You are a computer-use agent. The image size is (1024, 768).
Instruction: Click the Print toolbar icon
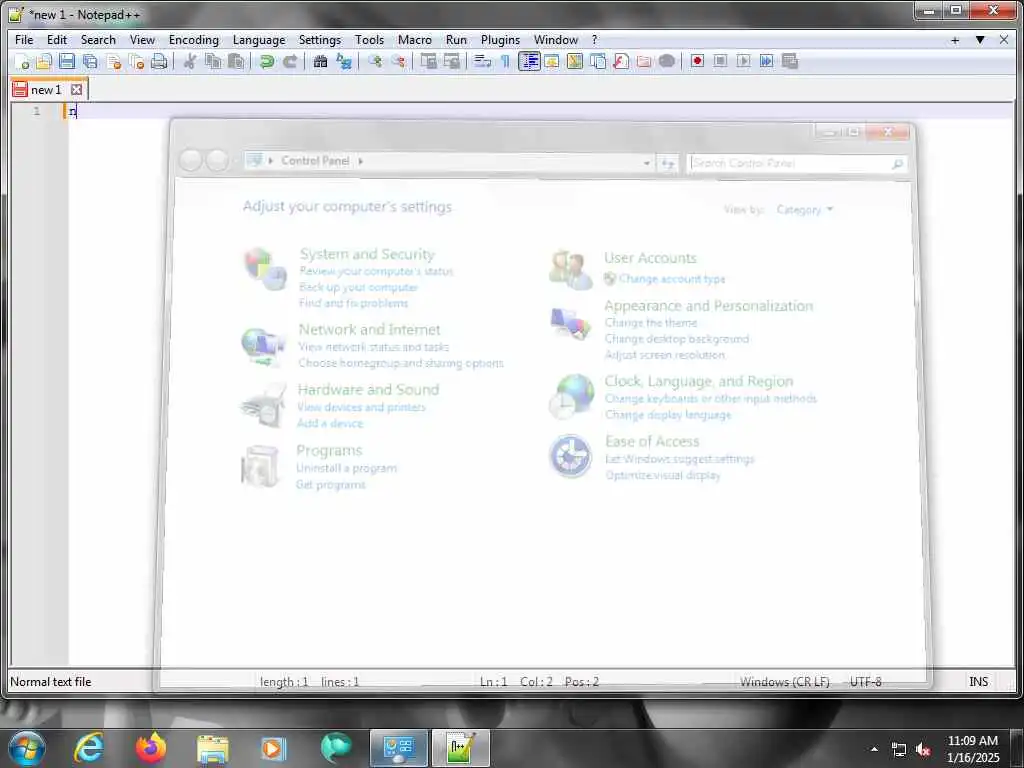[159, 61]
